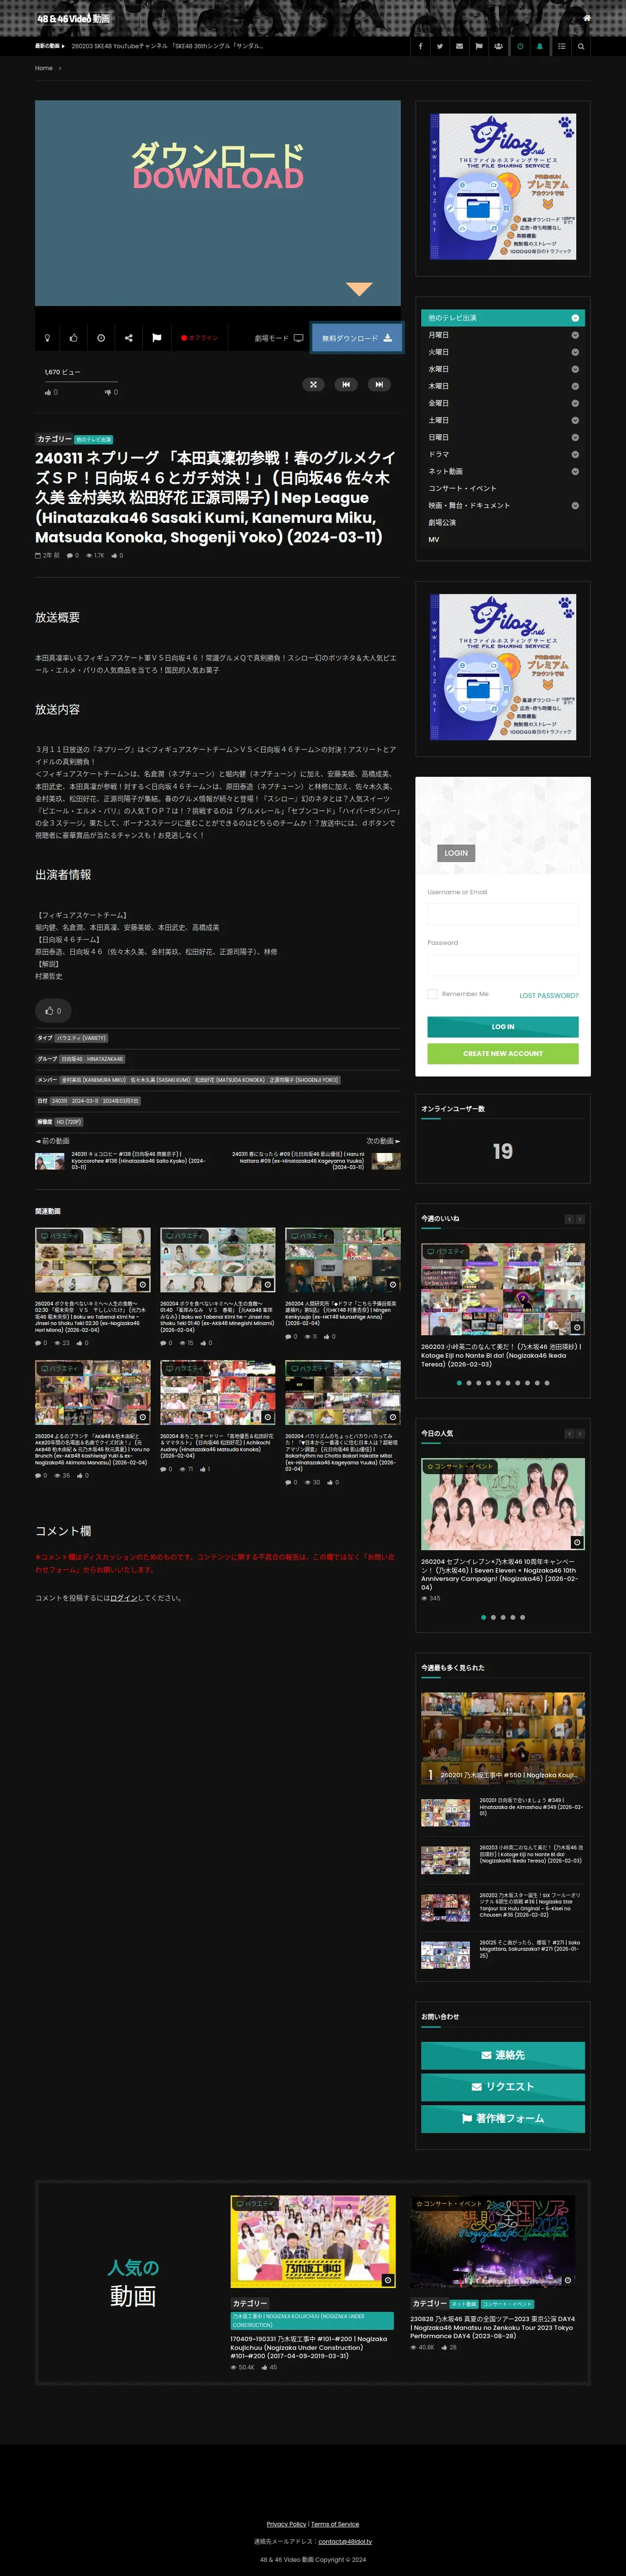Viewport: 626px width, 2576px height.
Task: Collapse the 他のテレビ出演 category
Action: [x=575, y=318]
